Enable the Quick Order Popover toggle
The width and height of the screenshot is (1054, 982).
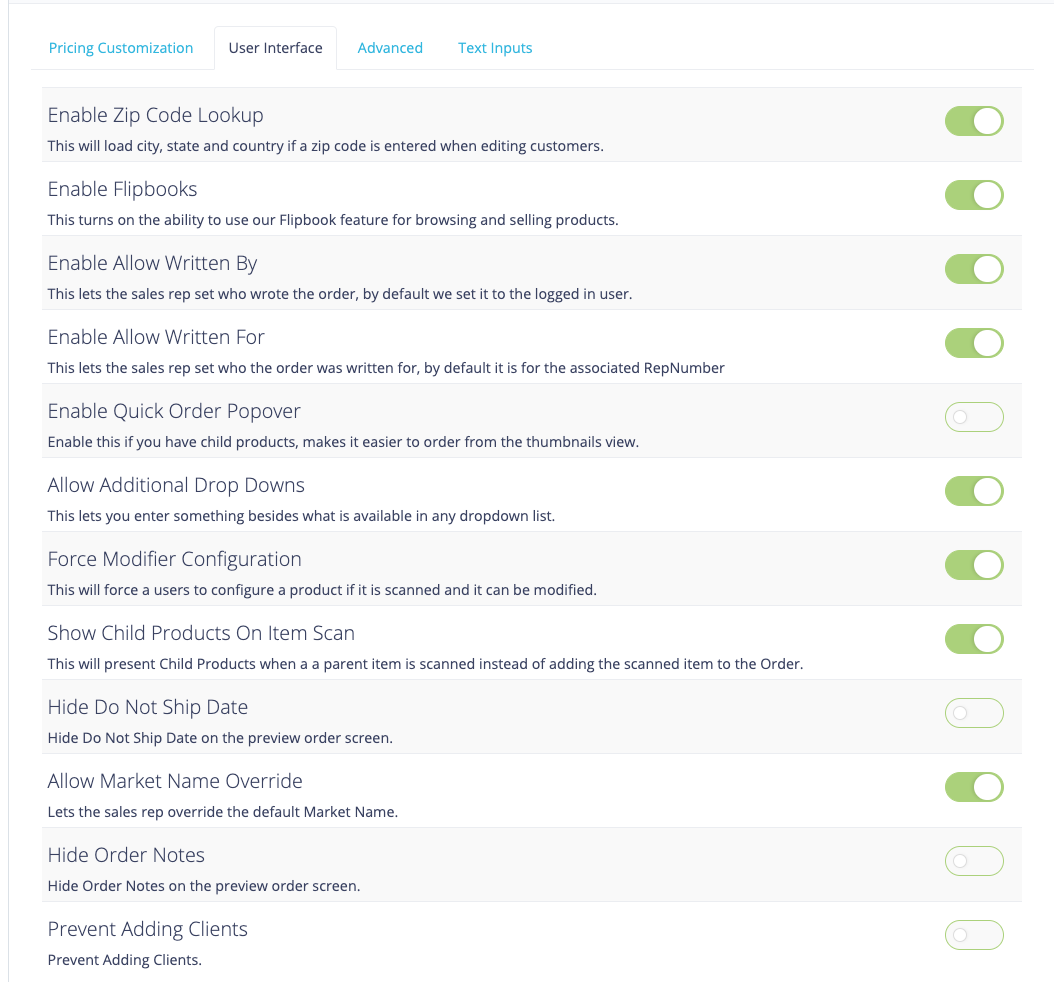[974, 417]
